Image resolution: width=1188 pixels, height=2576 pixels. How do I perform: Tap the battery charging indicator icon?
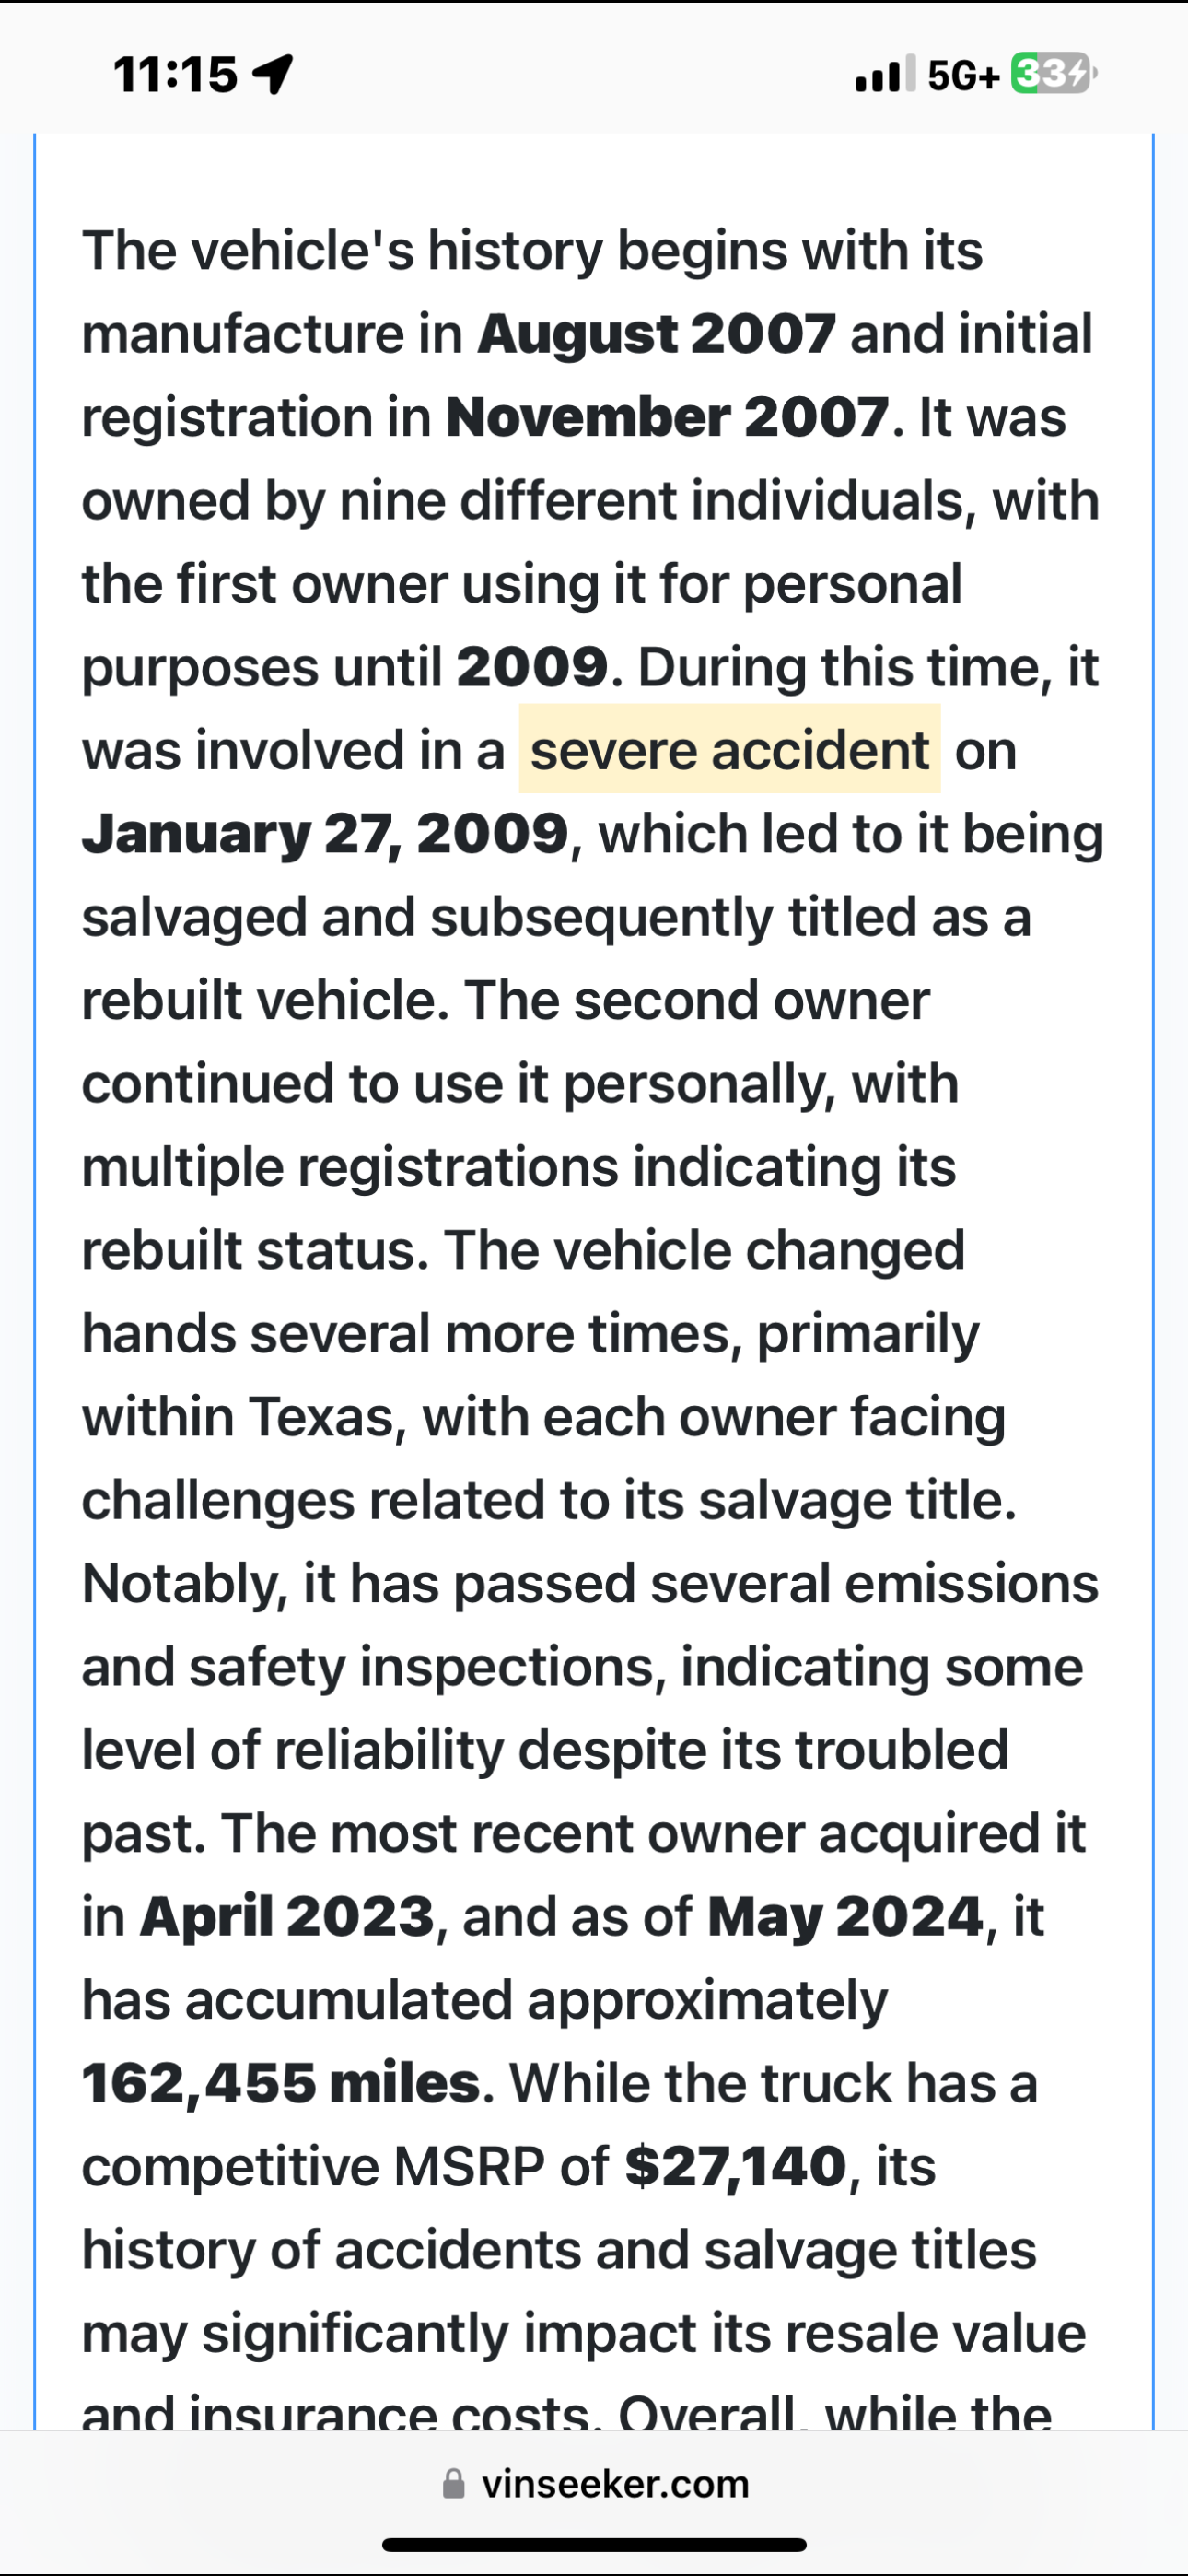[1054, 74]
